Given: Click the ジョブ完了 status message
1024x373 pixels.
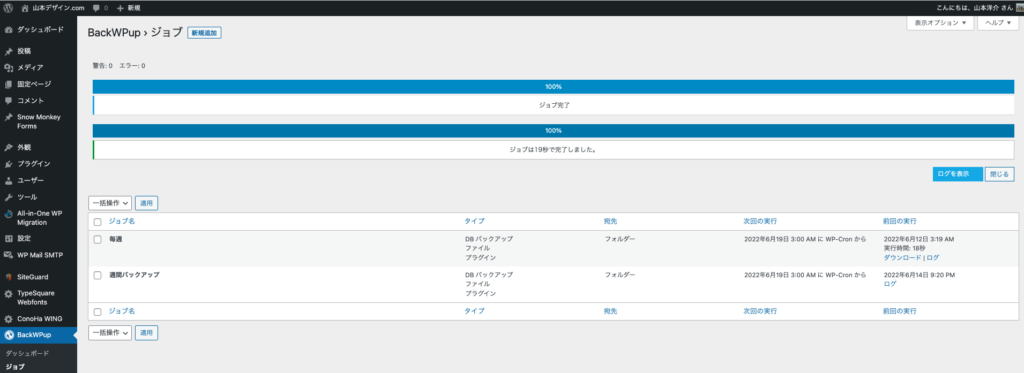Looking at the screenshot, I should (x=553, y=105).
